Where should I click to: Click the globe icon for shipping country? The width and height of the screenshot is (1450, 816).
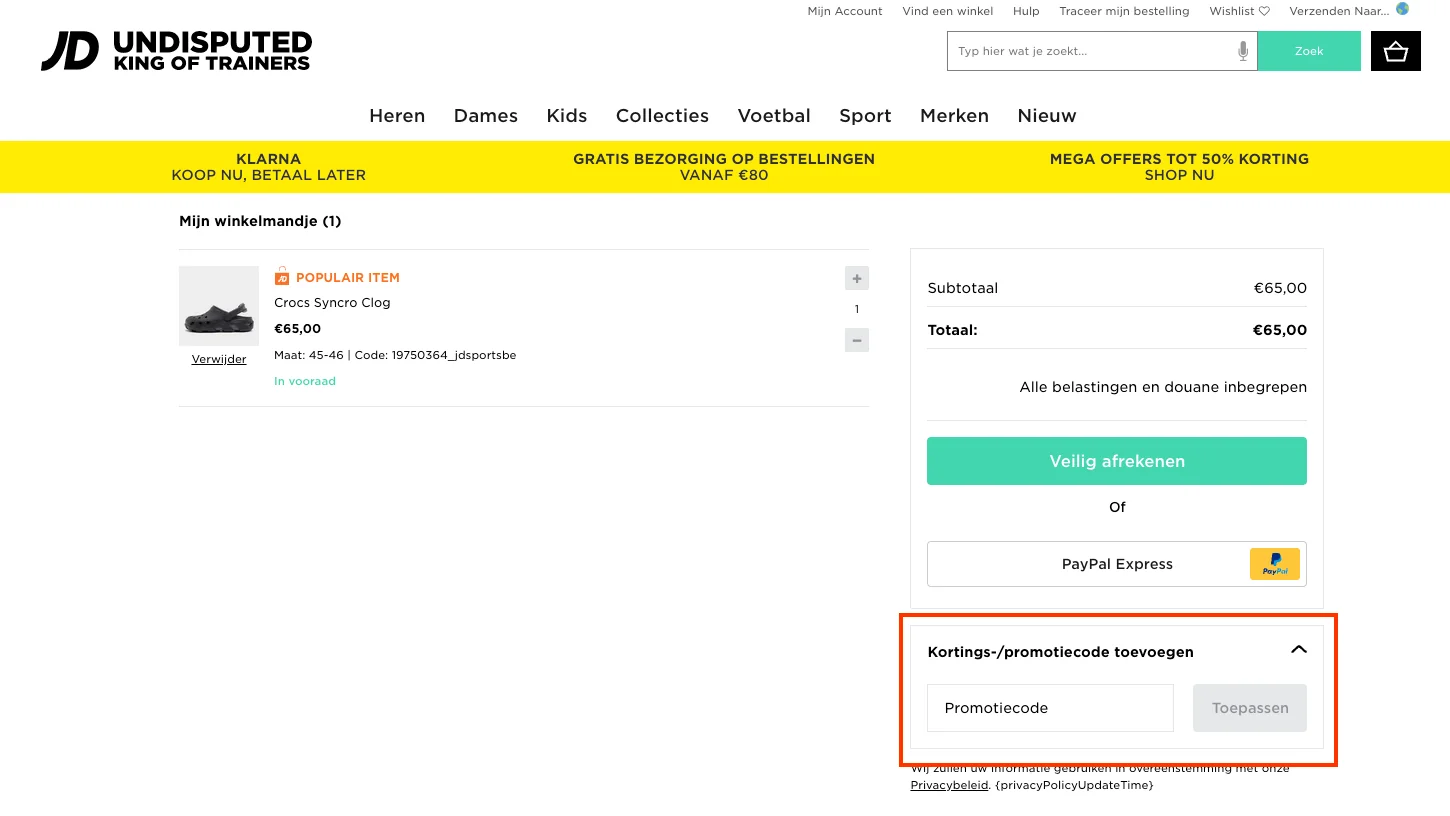[x=1402, y=9]
